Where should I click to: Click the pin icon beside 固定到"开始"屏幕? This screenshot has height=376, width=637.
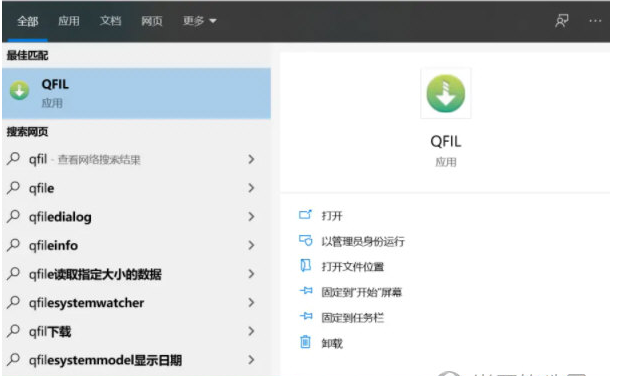306,291
